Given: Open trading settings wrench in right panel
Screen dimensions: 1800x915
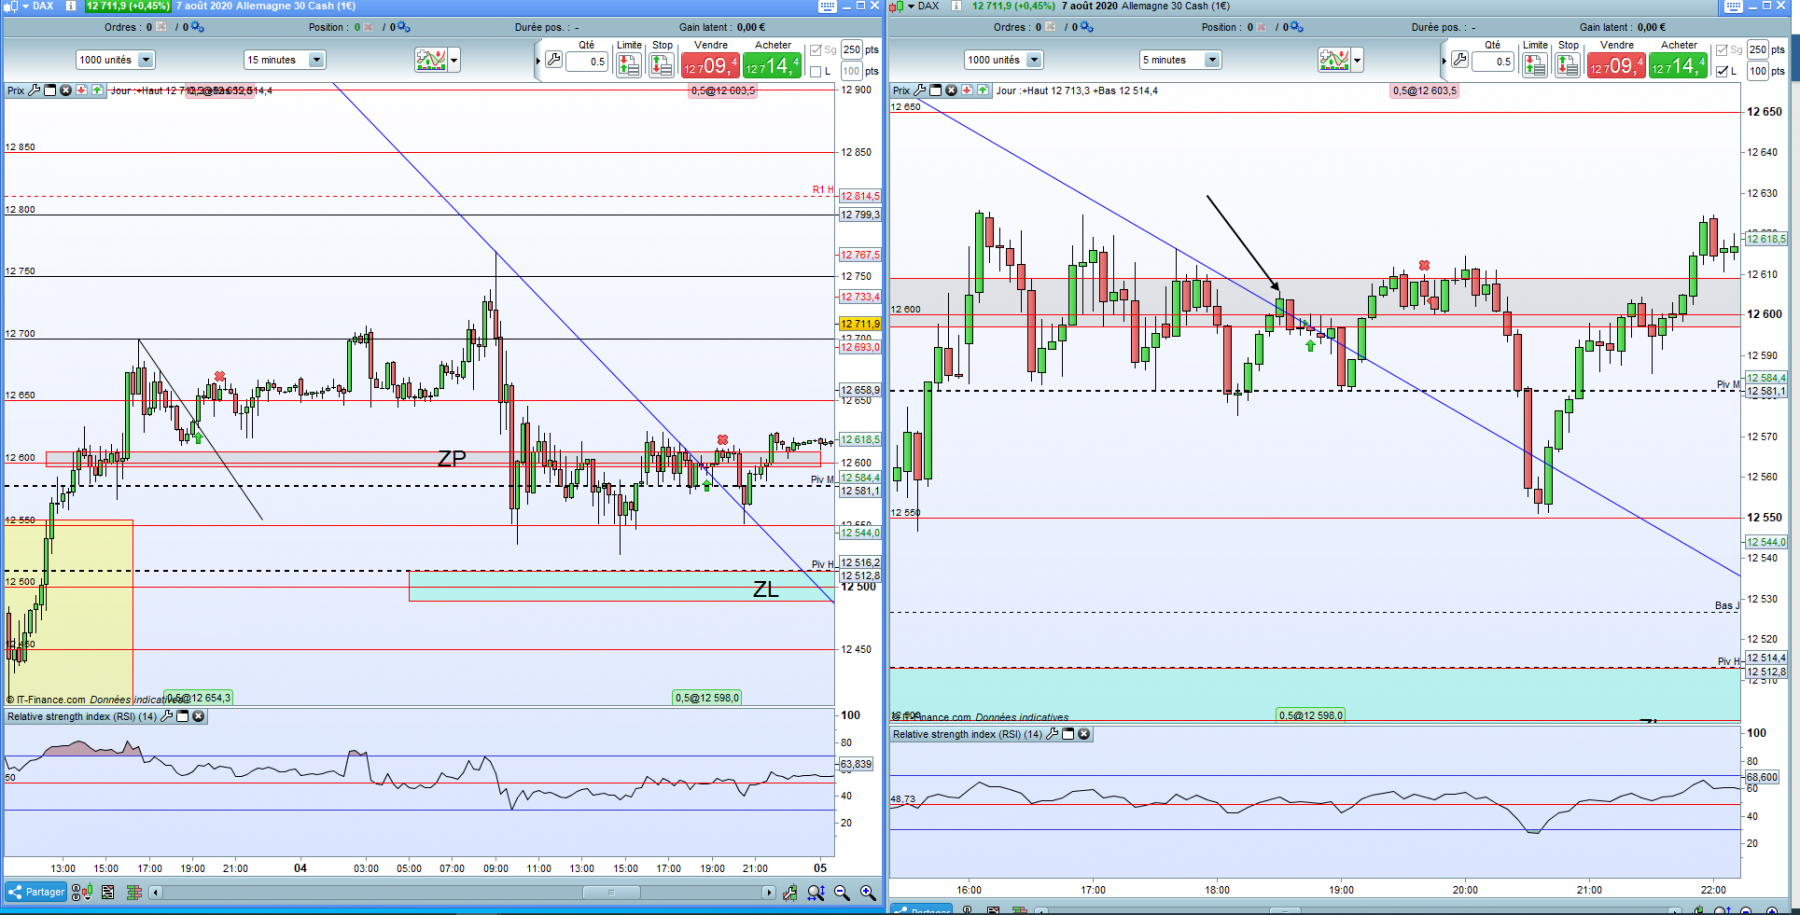Looking at the screenshot, I should (1460, 61).
